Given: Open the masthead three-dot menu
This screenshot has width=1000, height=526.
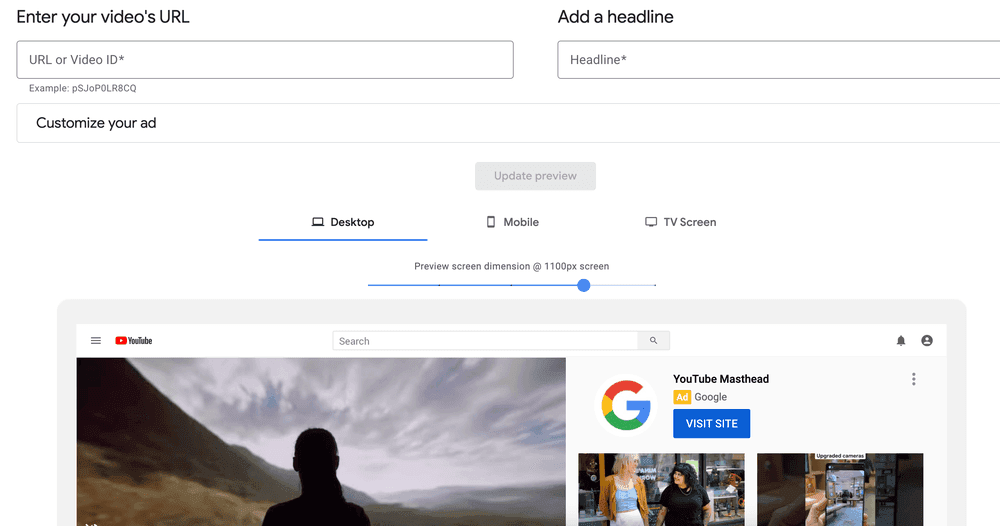Looking at the screenshot, I should [913, 379].
